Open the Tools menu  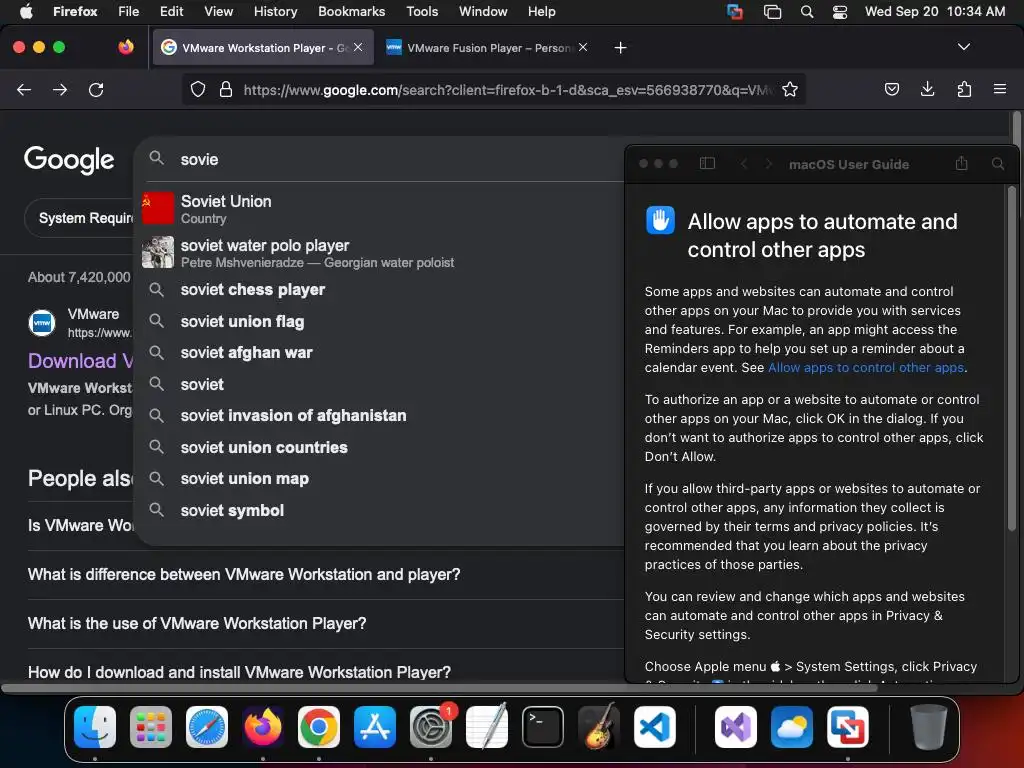pyautogui.click(x=422, y=11)
